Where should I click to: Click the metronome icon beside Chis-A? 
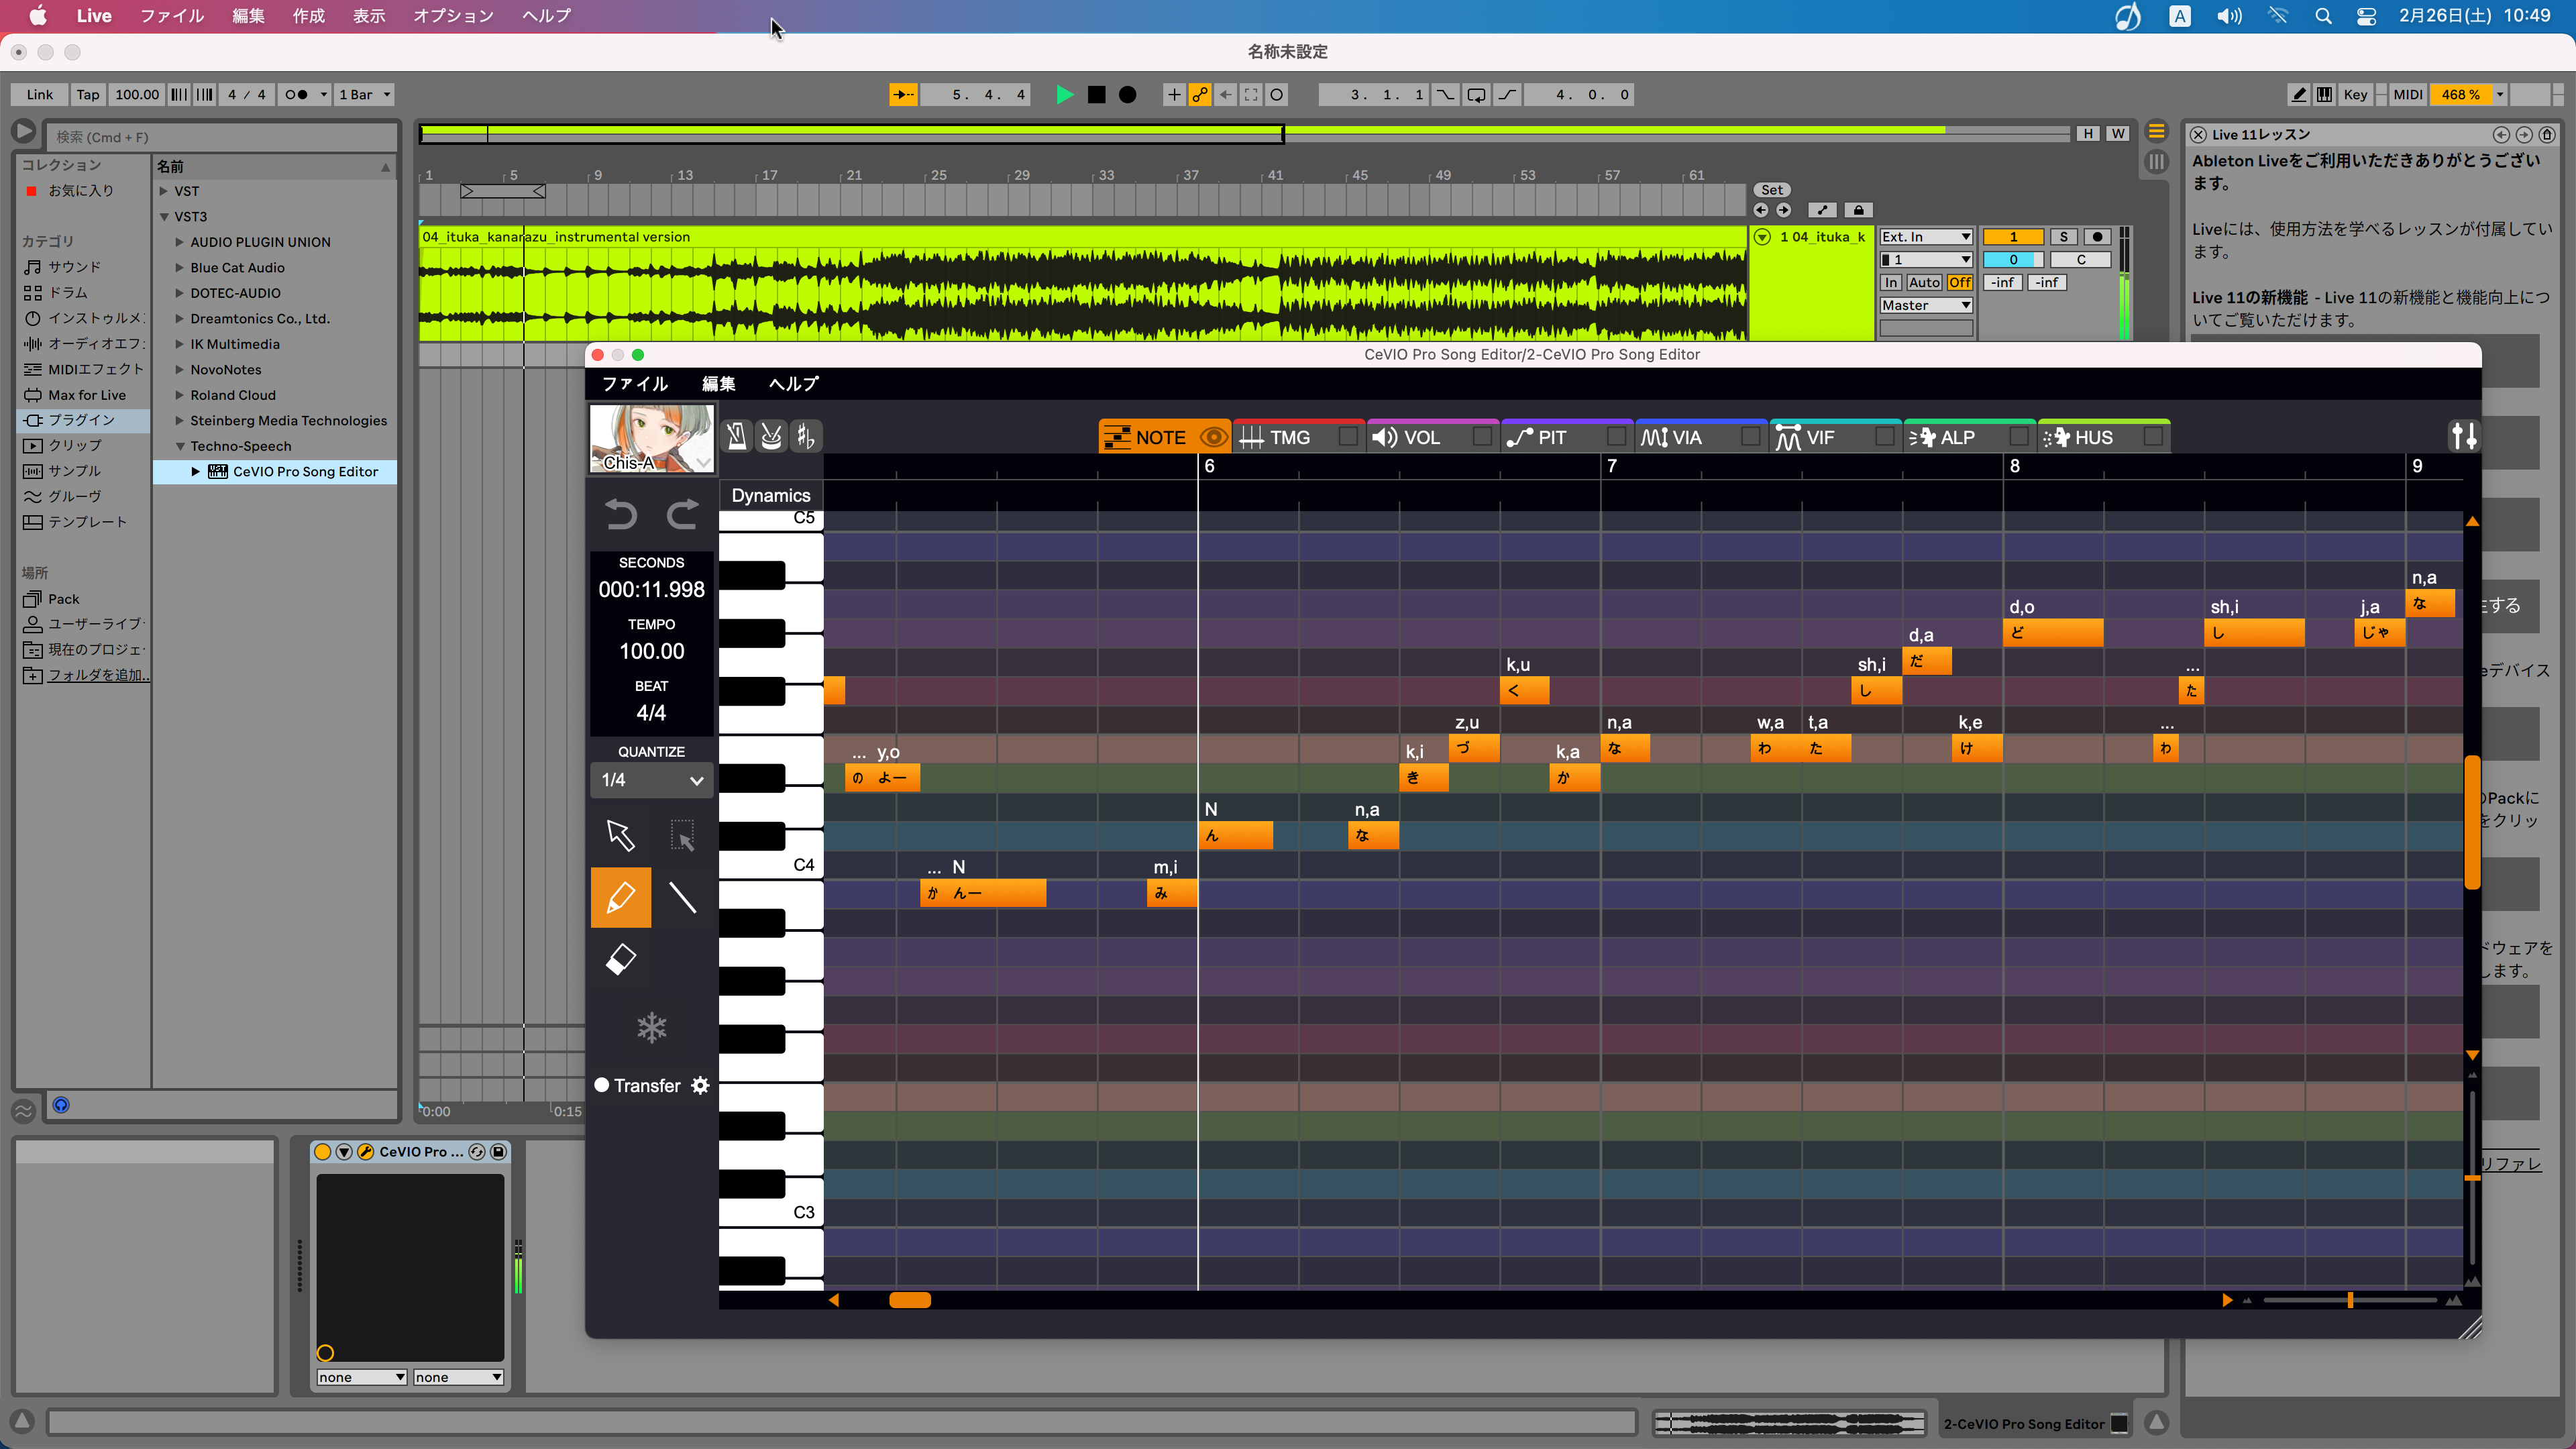click(737, 436)
